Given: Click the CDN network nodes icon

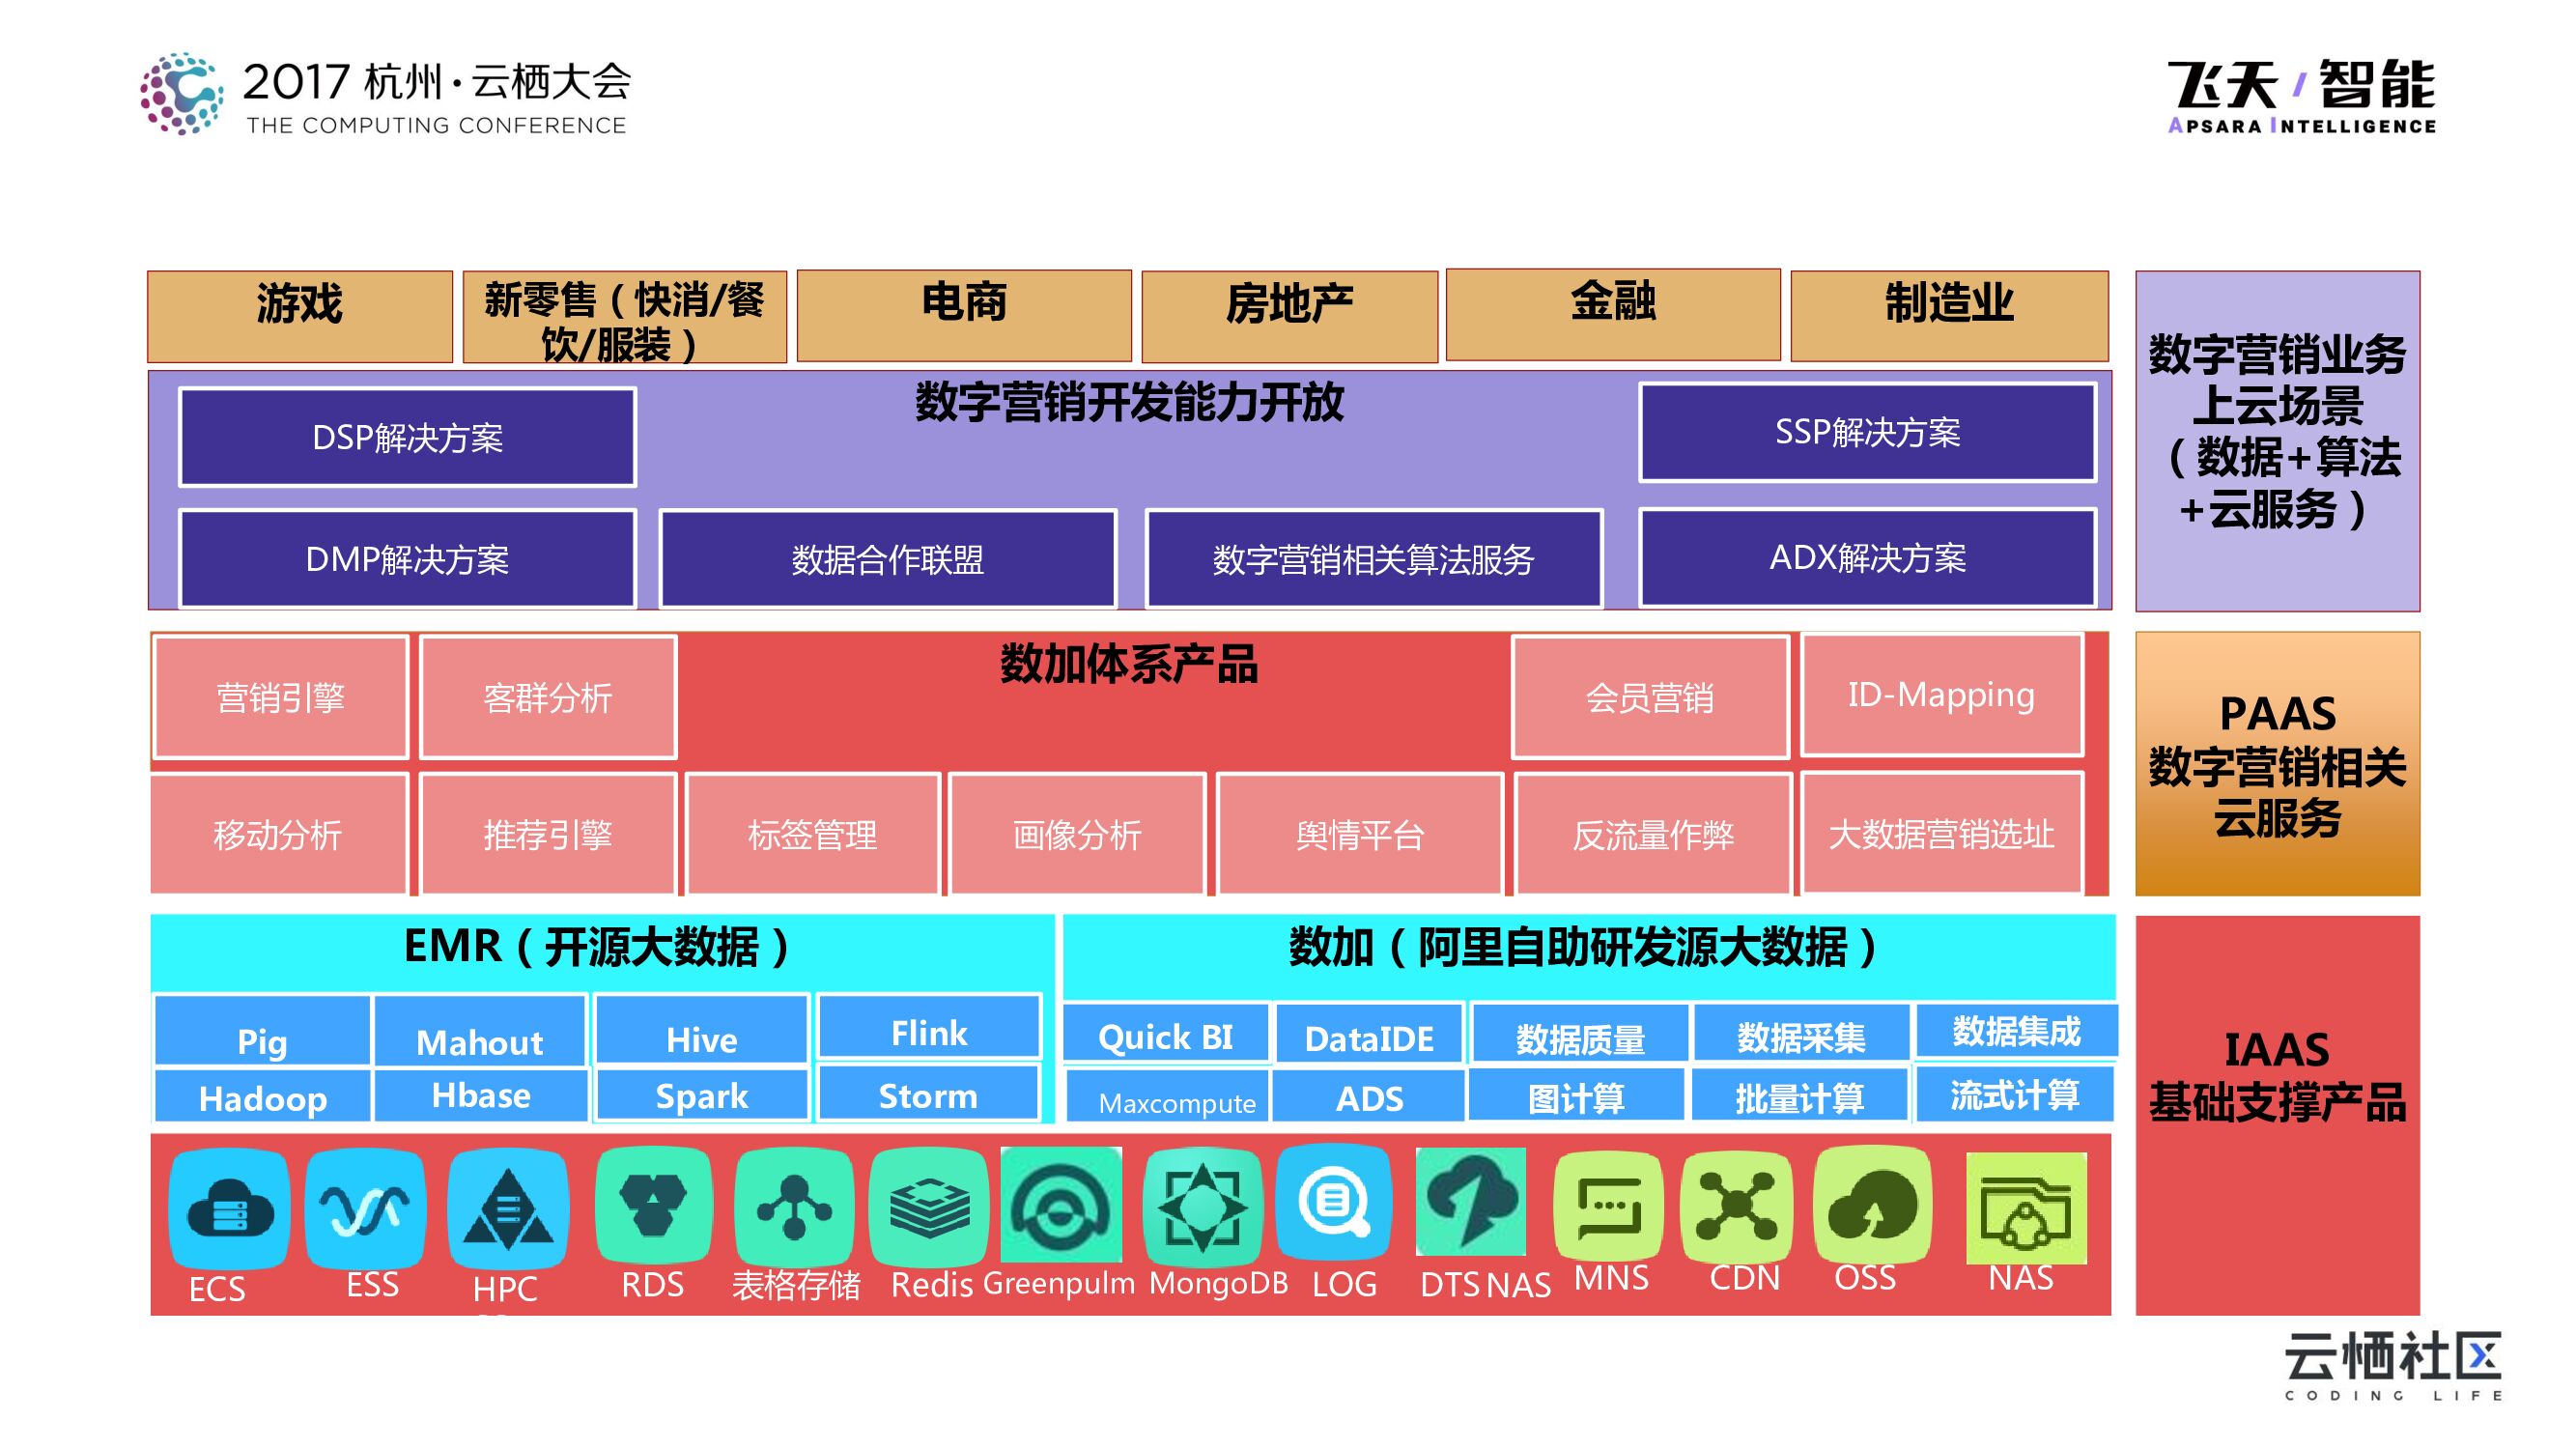Looking at the screenshot, I should (1737, 1206).
